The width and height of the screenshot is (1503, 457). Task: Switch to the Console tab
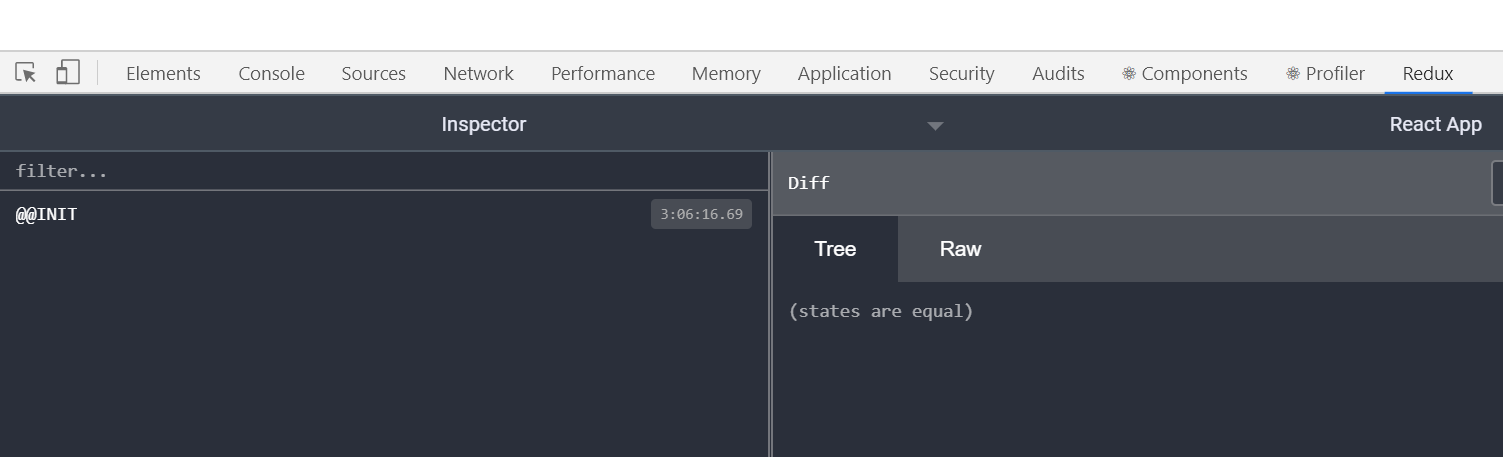click(x=271, y=74)
